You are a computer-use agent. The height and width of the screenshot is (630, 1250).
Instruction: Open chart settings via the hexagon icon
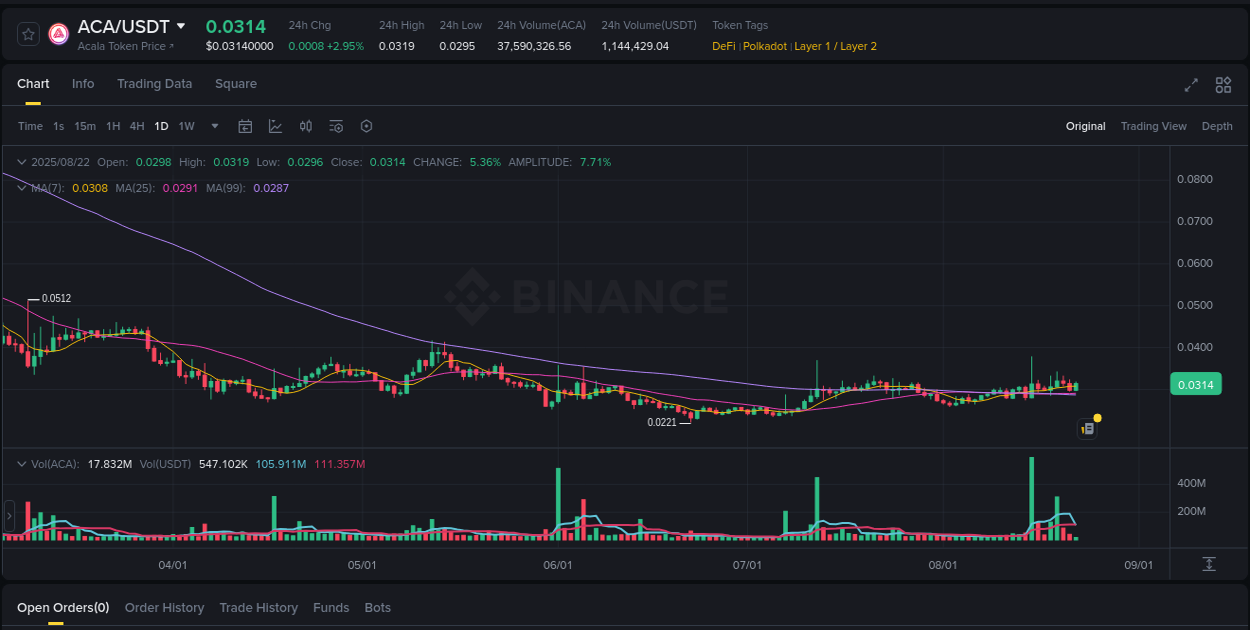coord(366,126)
